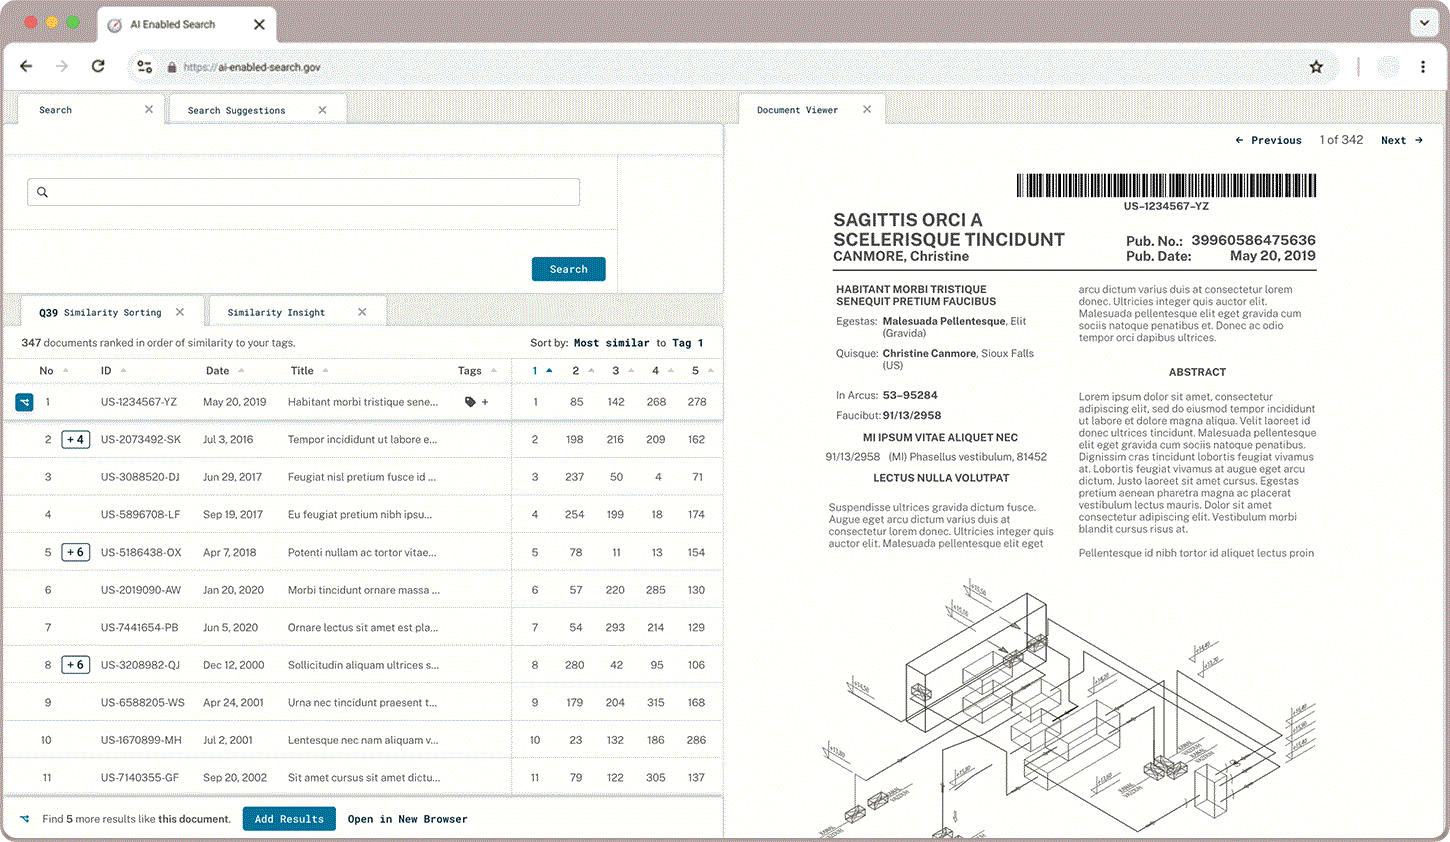1450x842 pixels.
Task: Click the isometric piping diagram
Action: point(1070,707)
